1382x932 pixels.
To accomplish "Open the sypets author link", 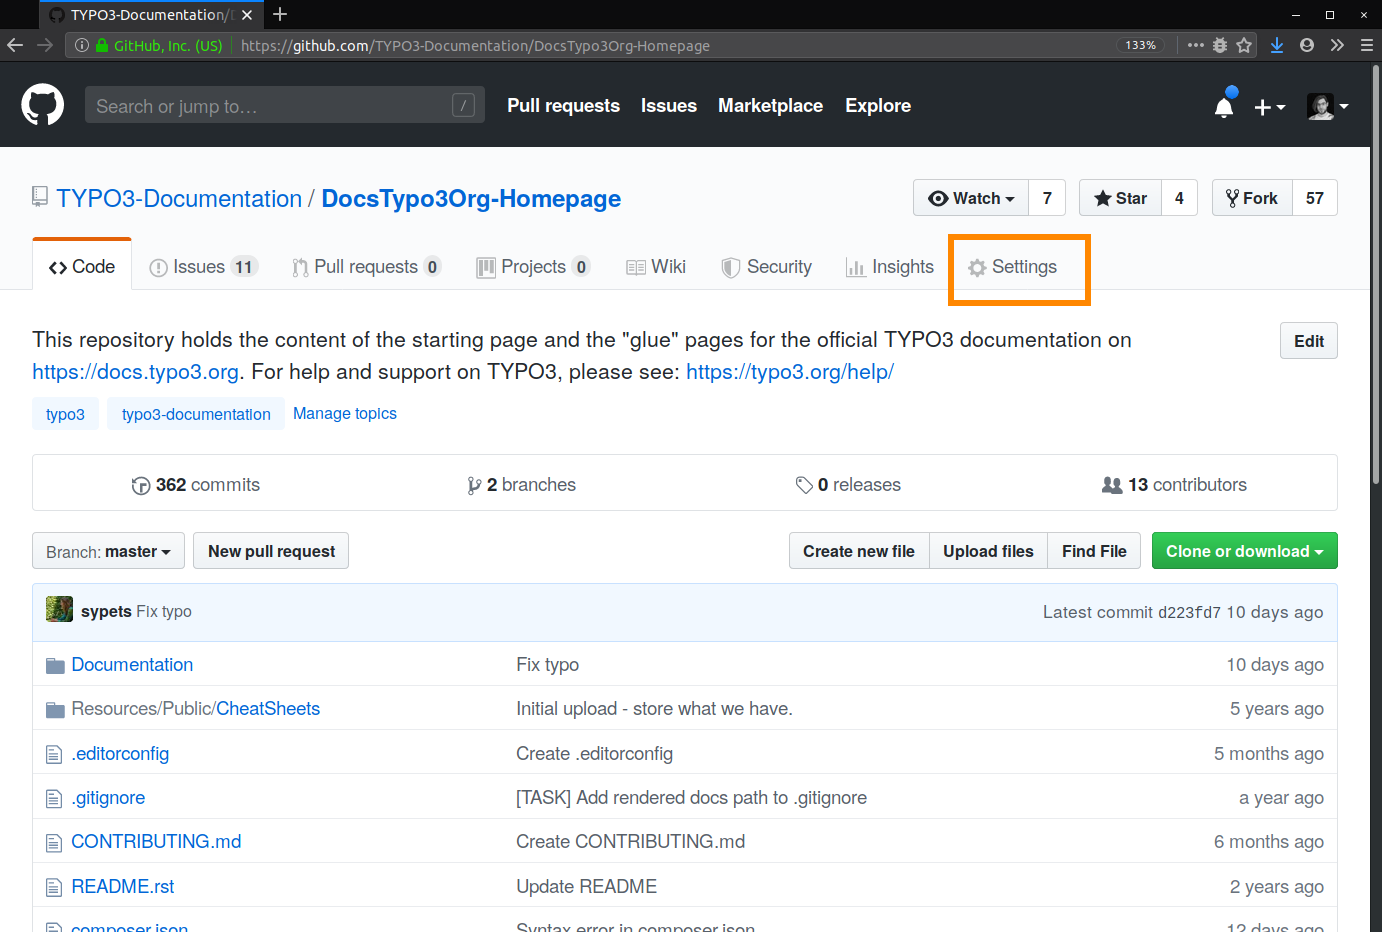I will [106, 611].
